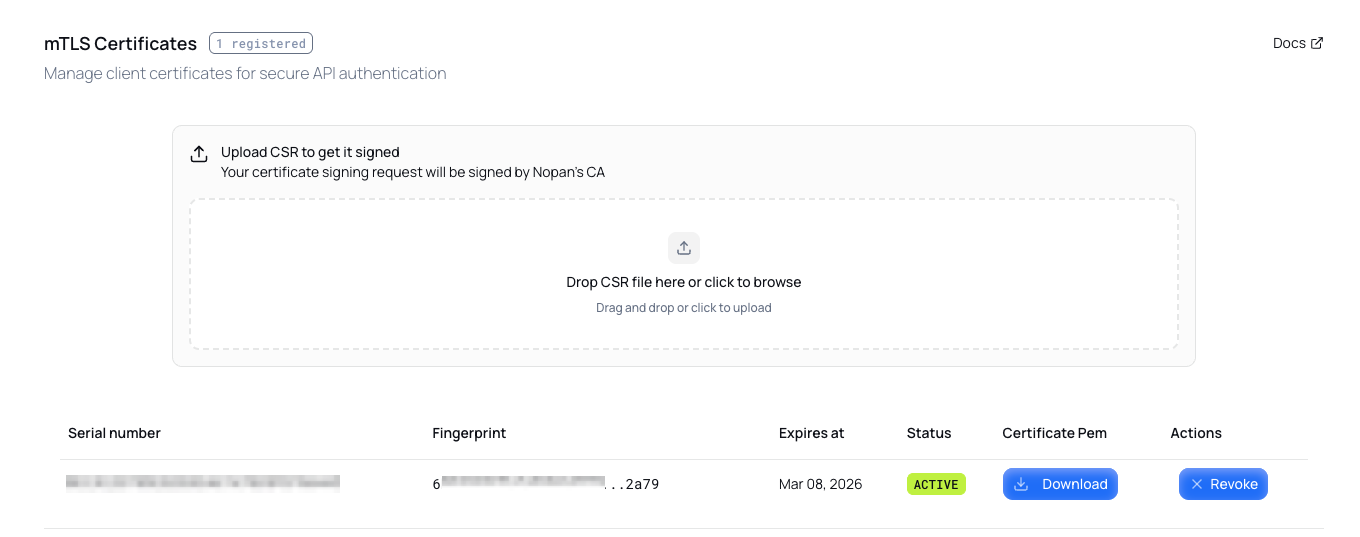
Task: Click the X icon in the Revoke button
Action: 1197,484
